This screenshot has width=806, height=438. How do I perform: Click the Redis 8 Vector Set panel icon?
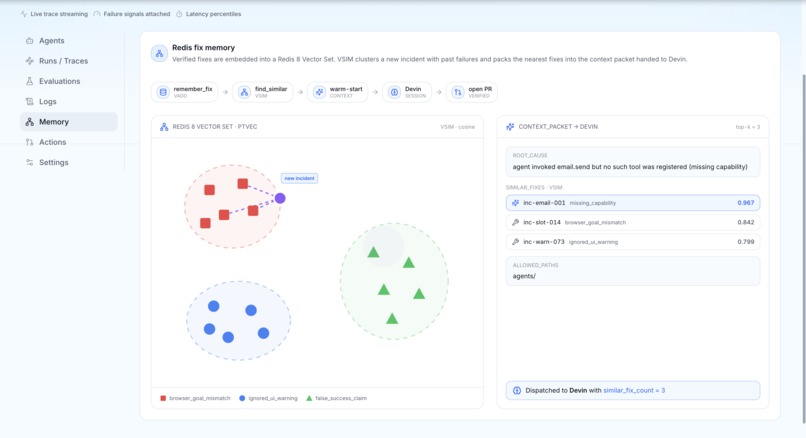164,127
